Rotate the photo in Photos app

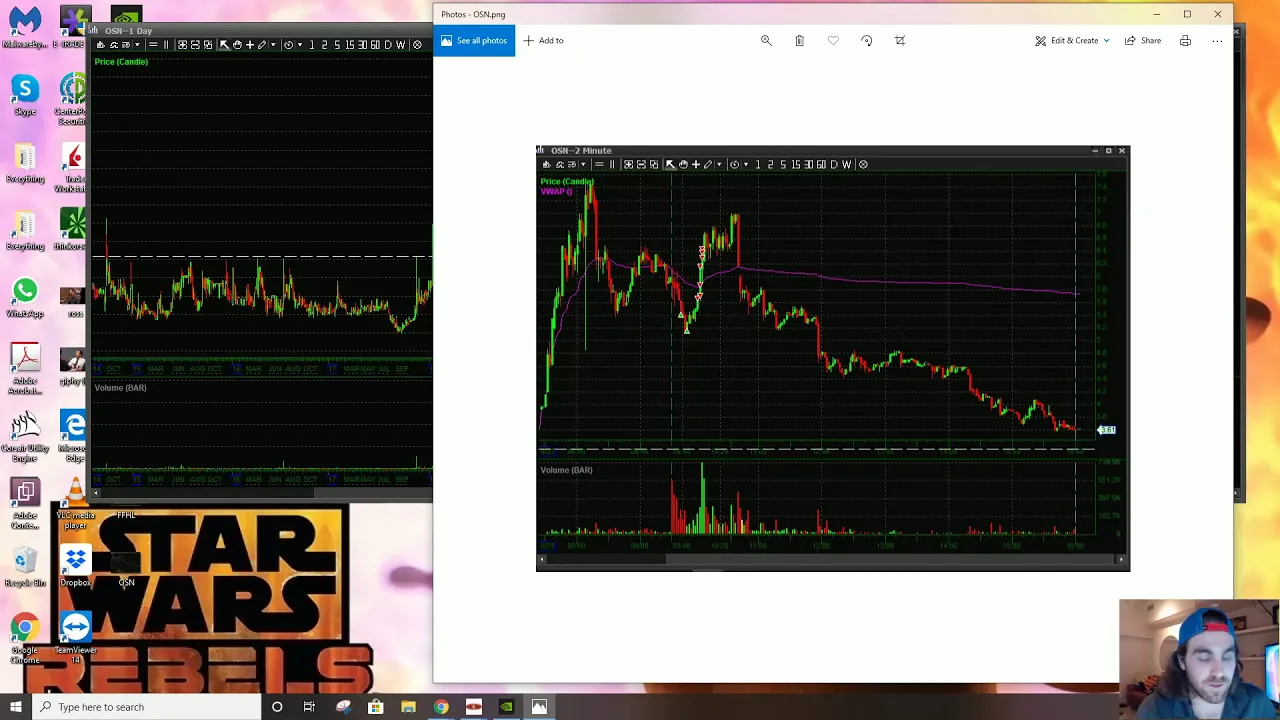866,40
